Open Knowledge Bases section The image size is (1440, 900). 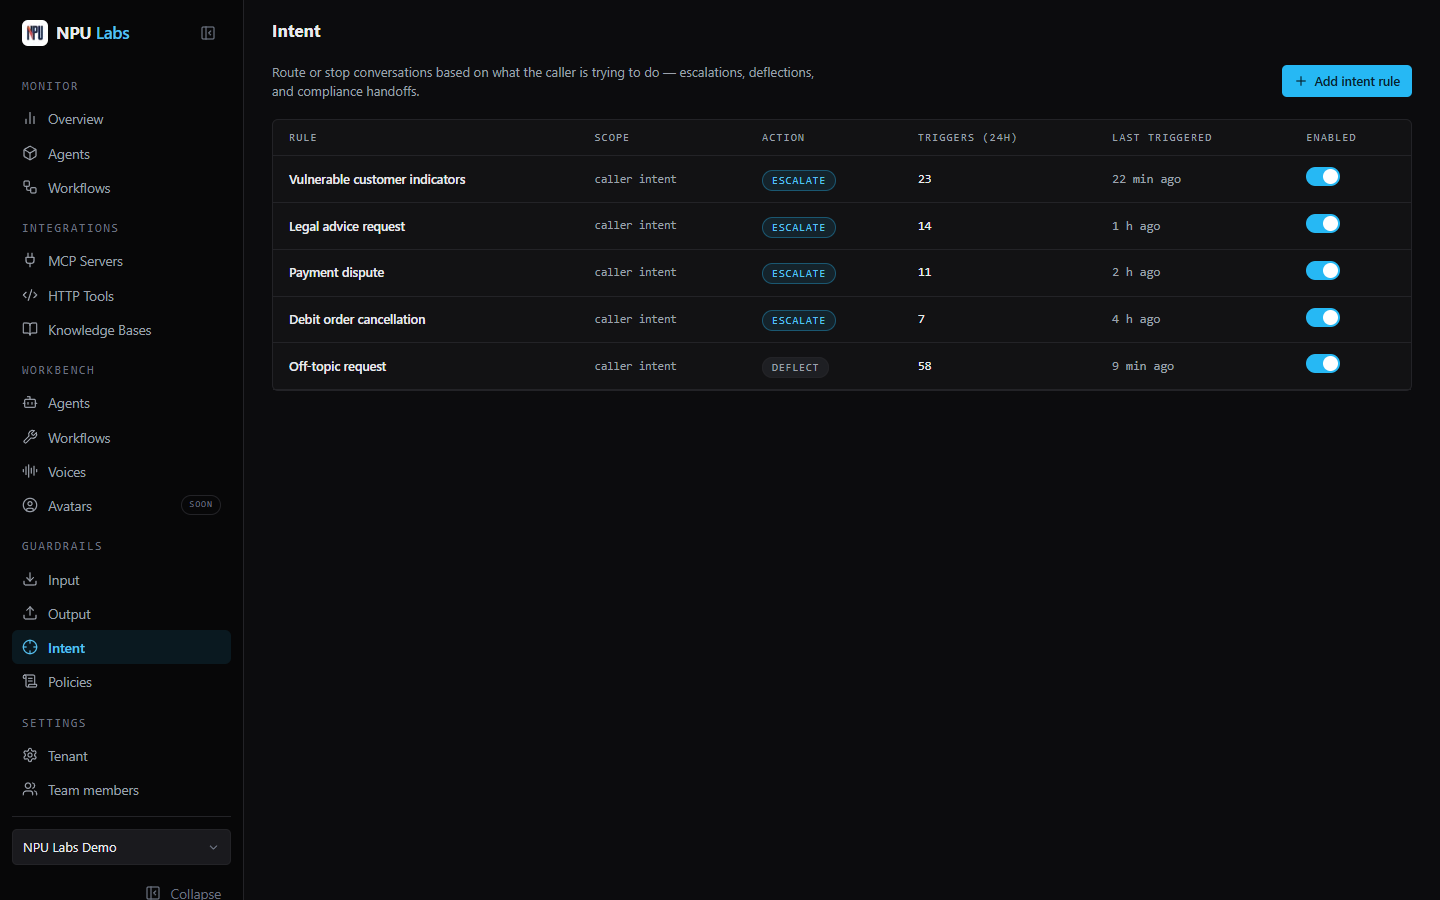pos(121,330)
